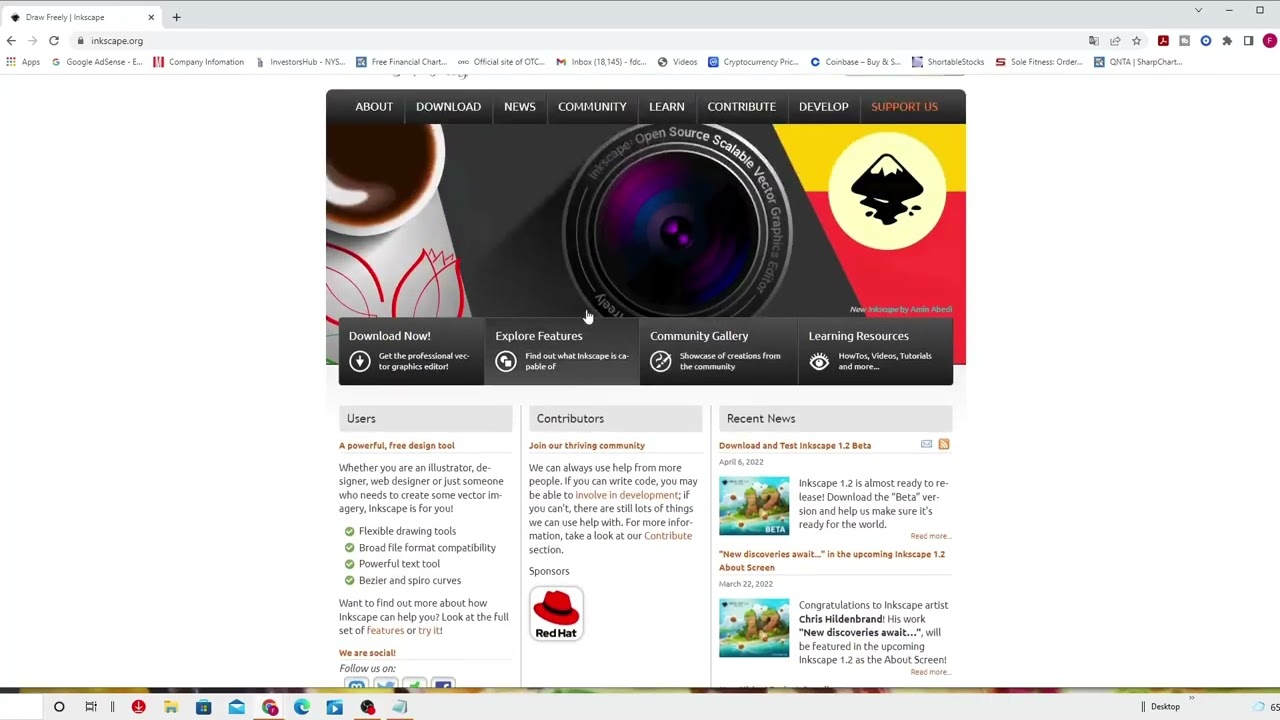Open the DOWNLOAD menu
The height and width of the screenshot is (720, 1280).
[x=448, y=107]
